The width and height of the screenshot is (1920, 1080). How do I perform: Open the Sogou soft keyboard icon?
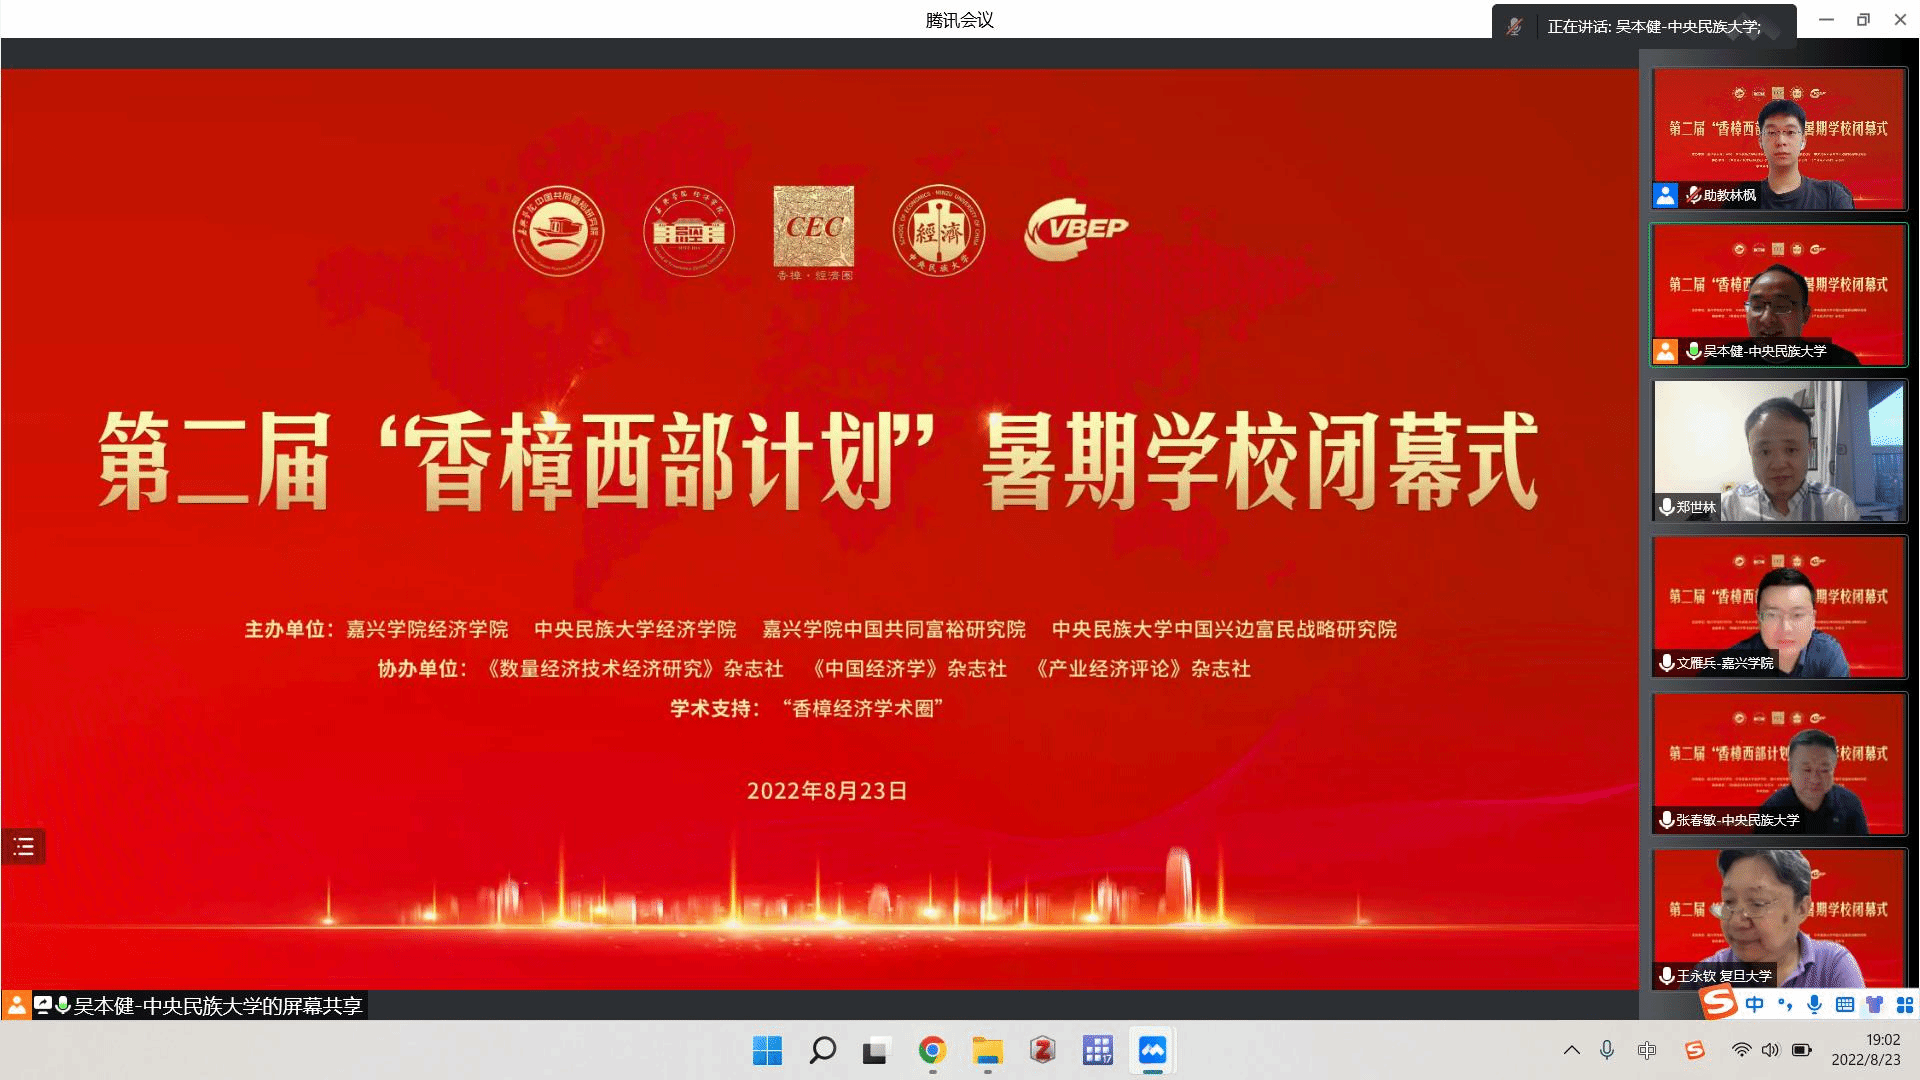click(1845, 1004)
